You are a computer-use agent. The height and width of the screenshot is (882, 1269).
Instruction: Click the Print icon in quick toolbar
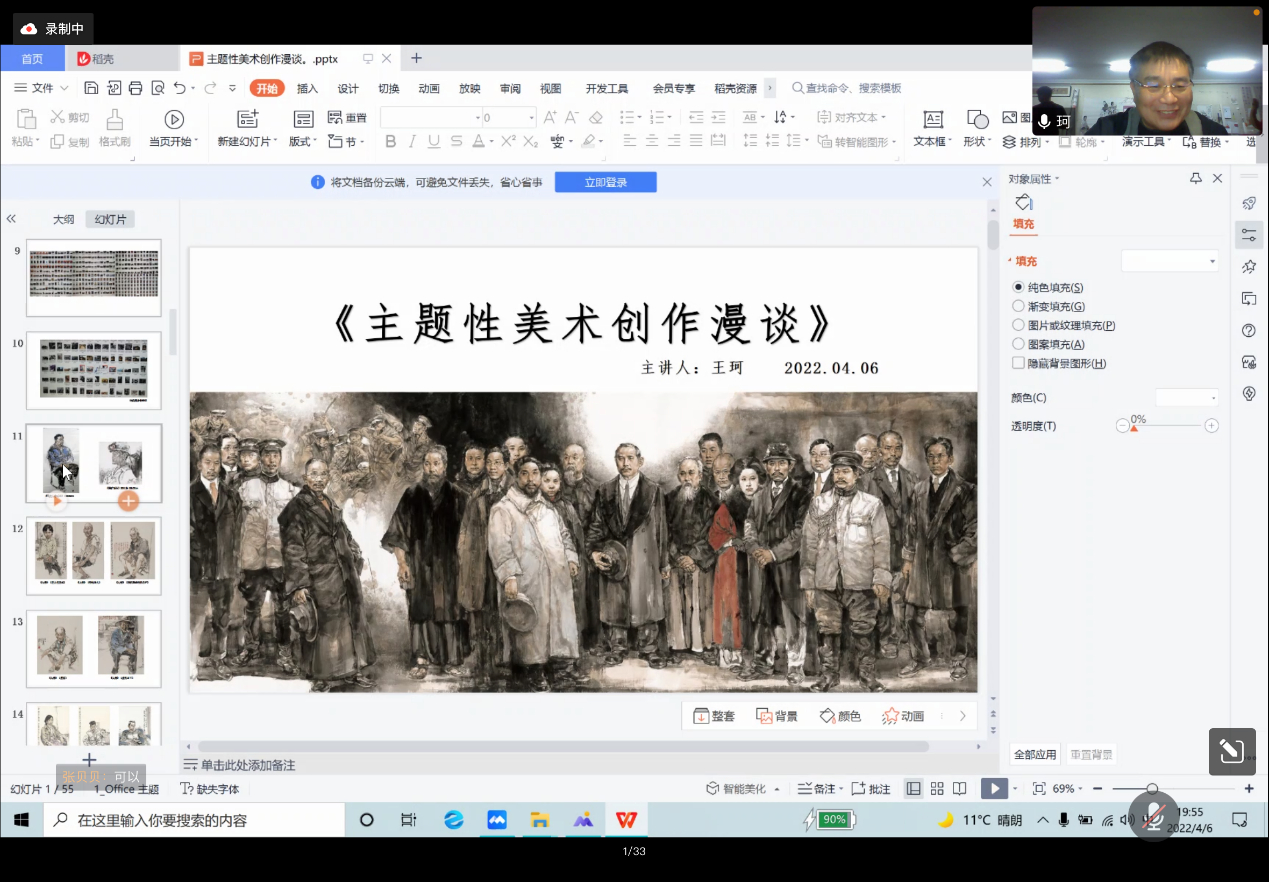[x=136, y=88]
